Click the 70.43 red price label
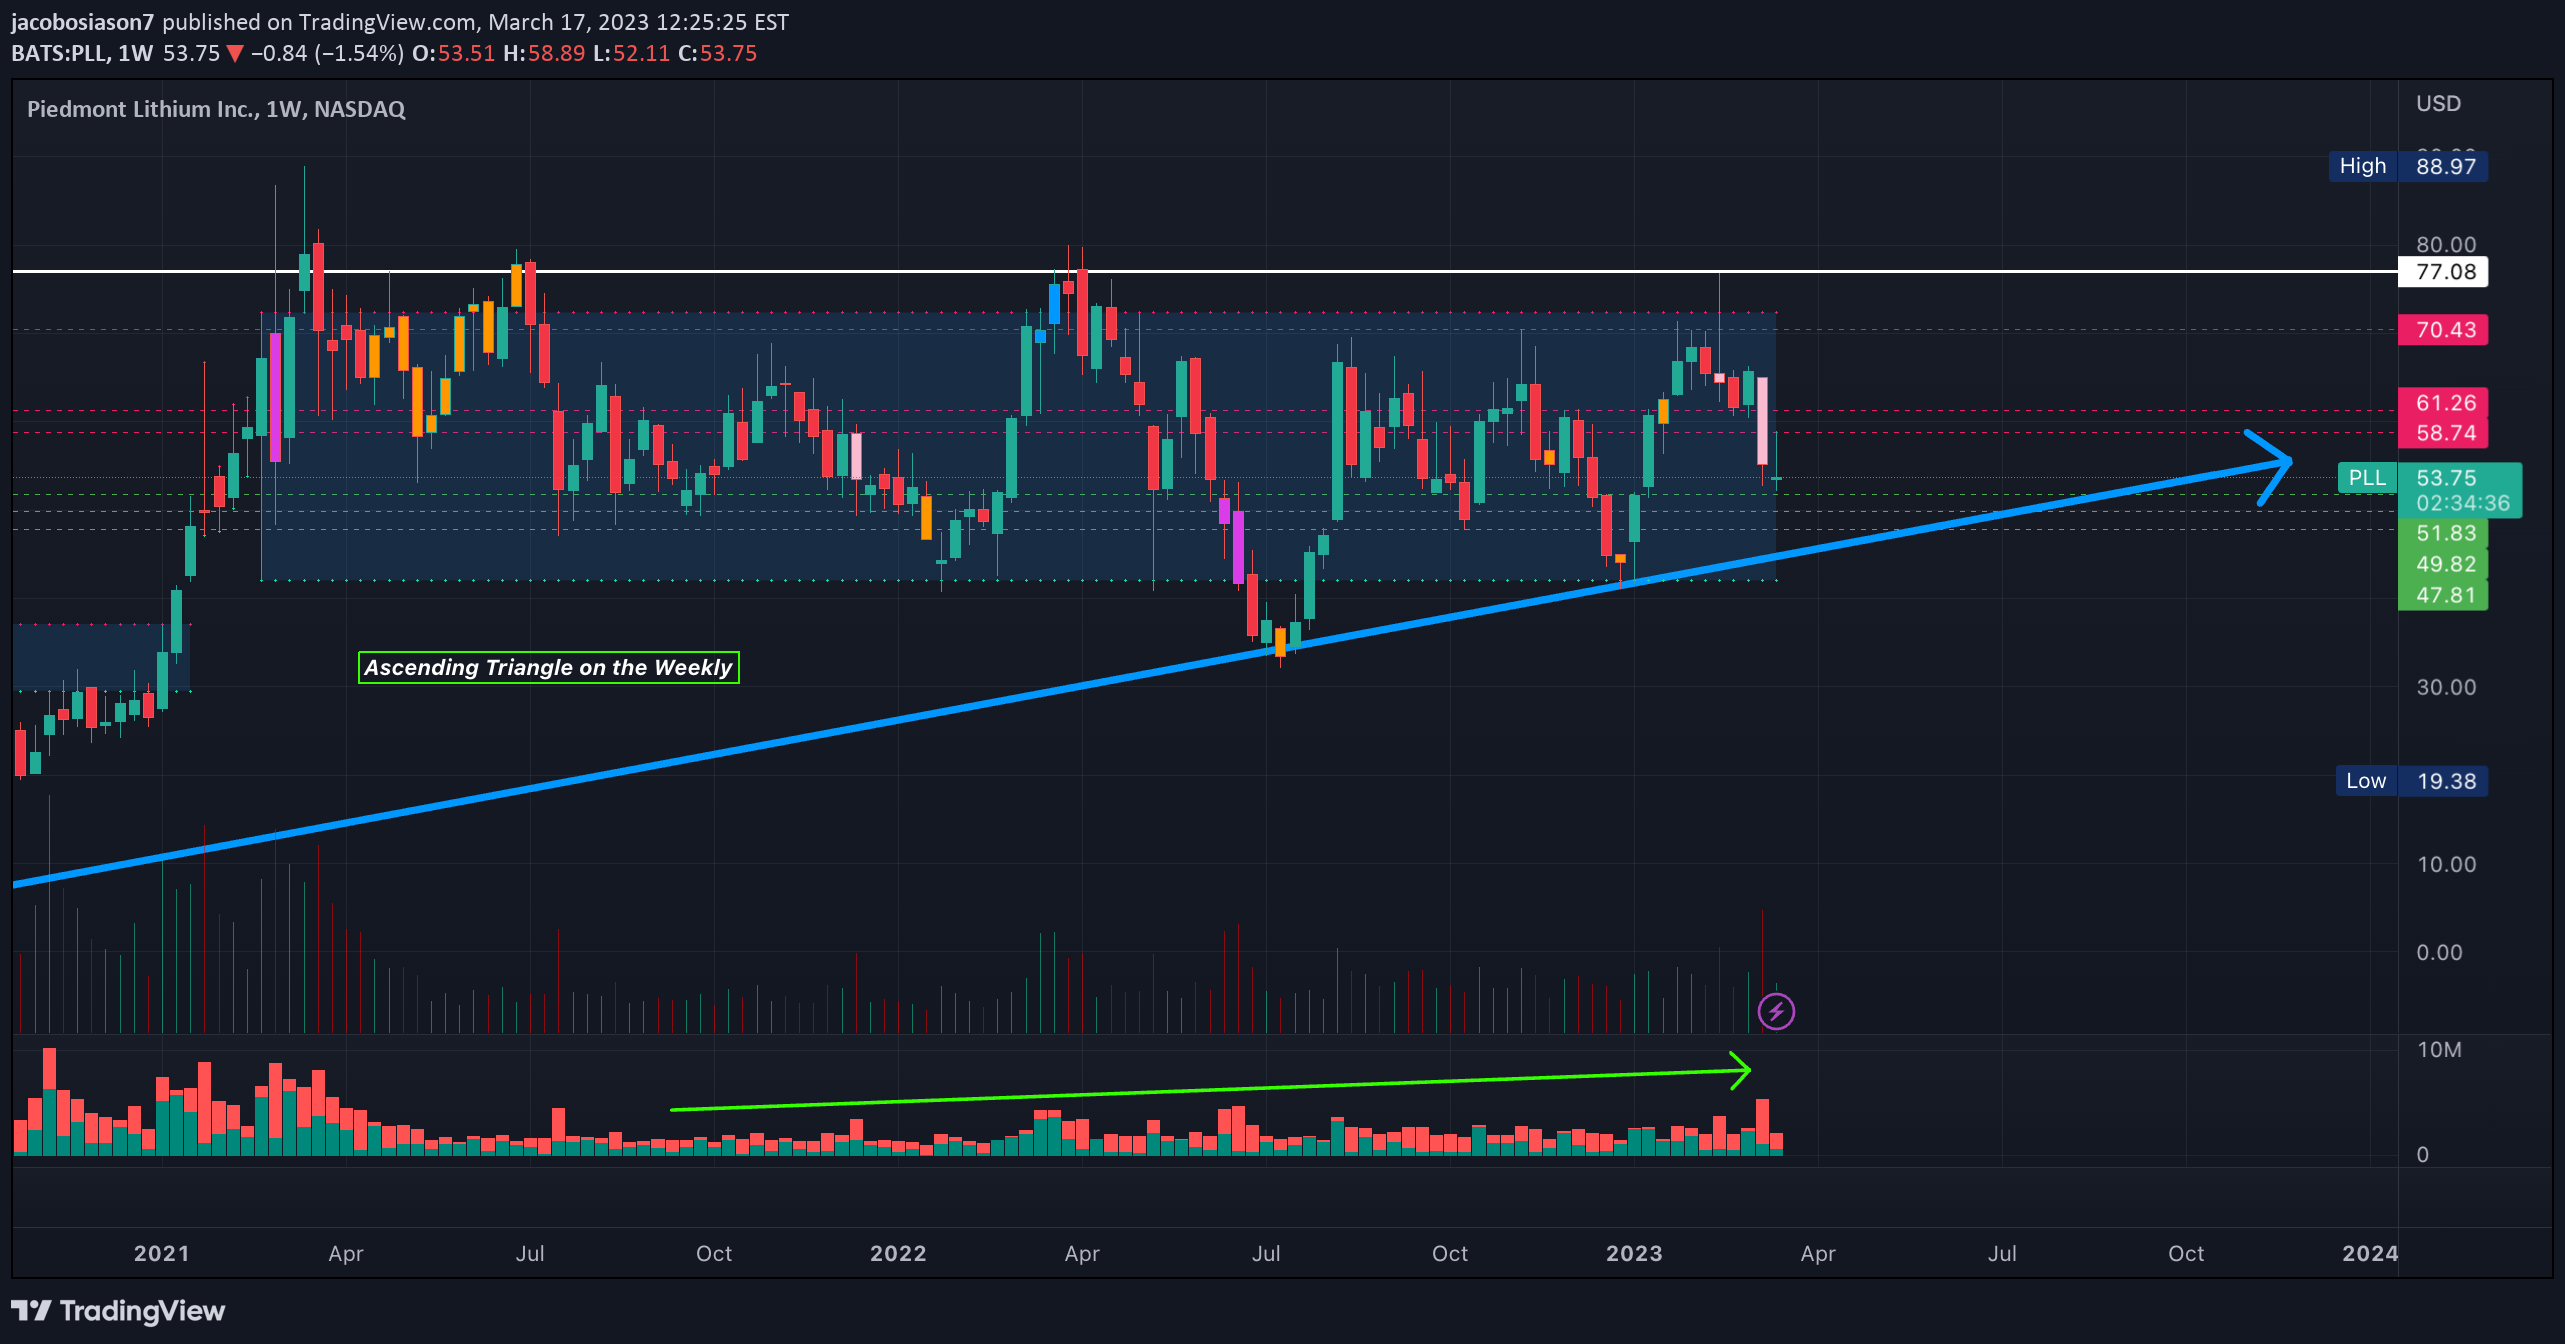This screenshot has width=2565, height=1344. pos(2443,330)
